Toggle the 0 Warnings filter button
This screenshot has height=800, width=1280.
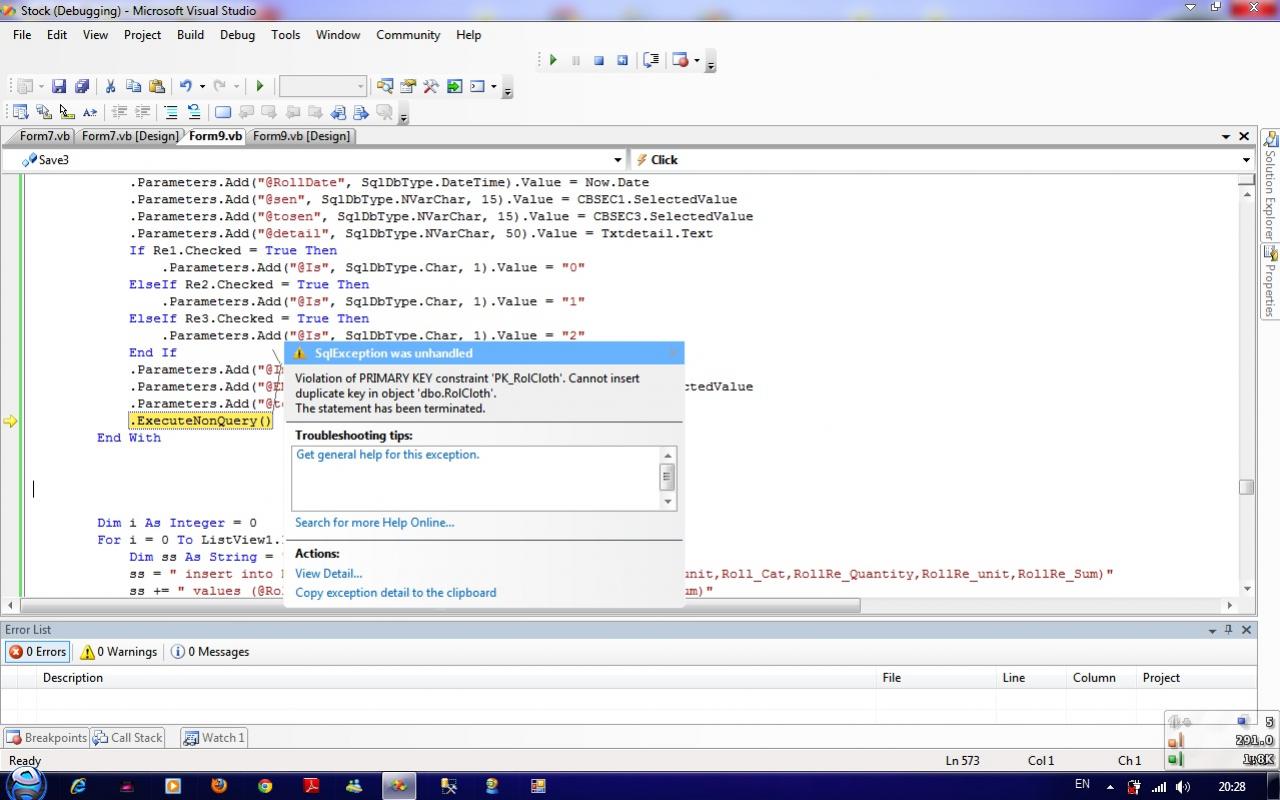119,652
